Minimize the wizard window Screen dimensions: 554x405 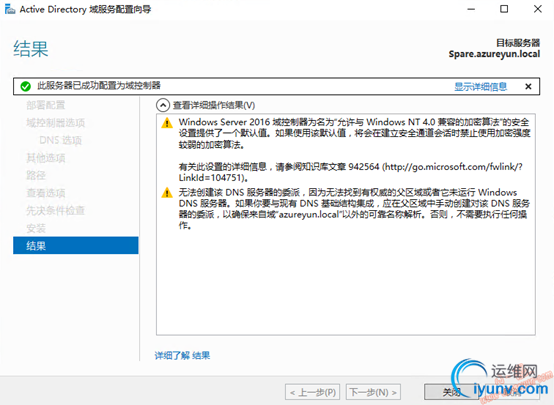click(x=471, y=9)
